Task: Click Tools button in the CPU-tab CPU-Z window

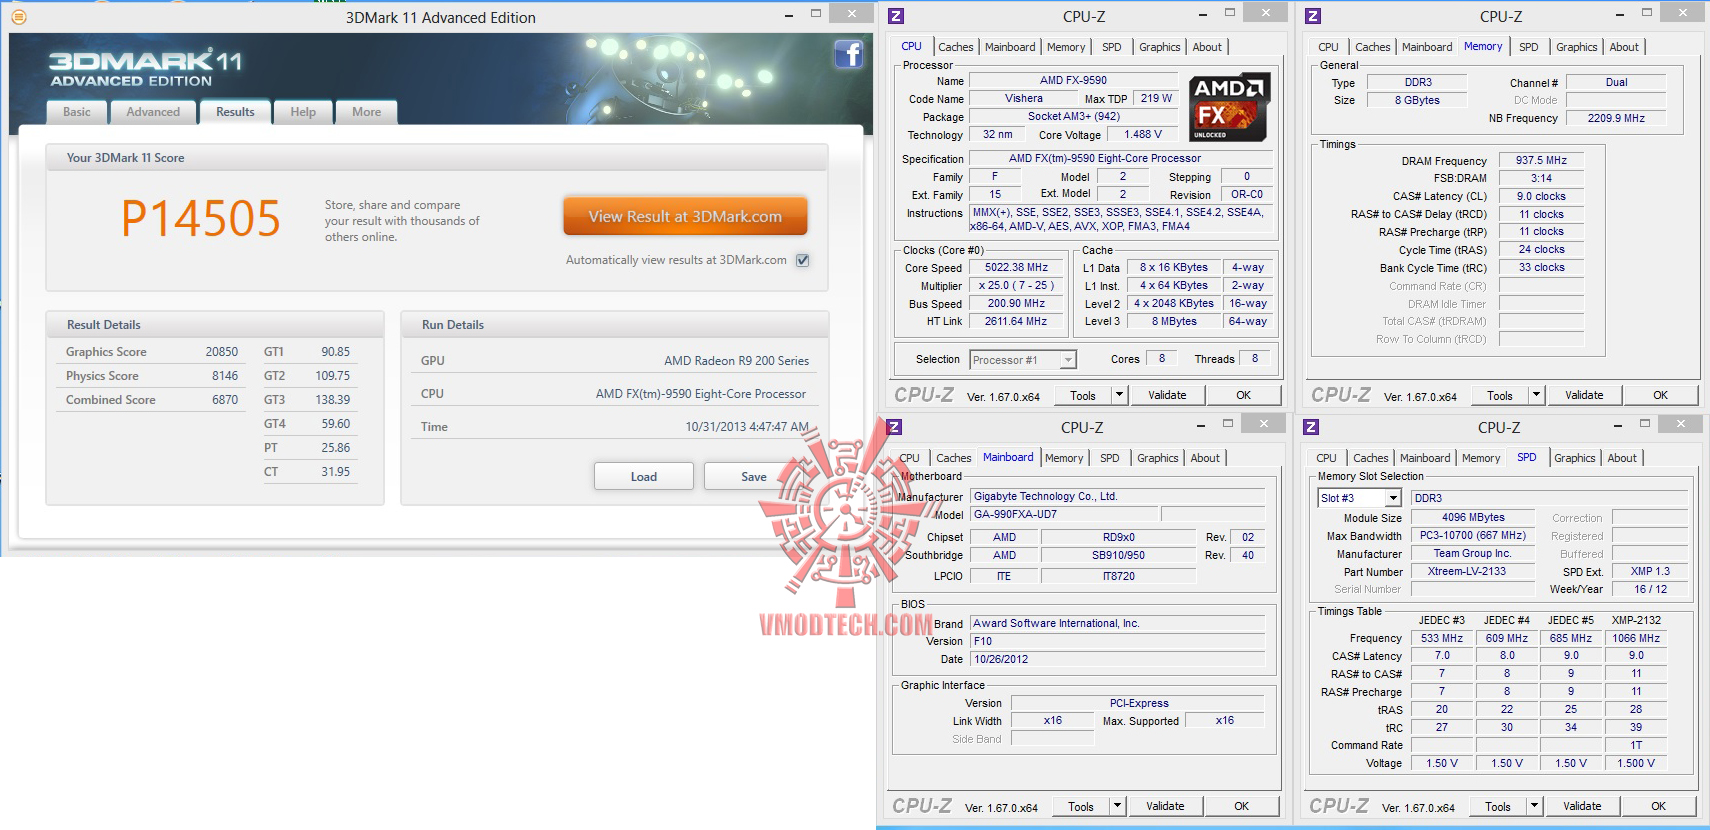Action: (1083, 395)
